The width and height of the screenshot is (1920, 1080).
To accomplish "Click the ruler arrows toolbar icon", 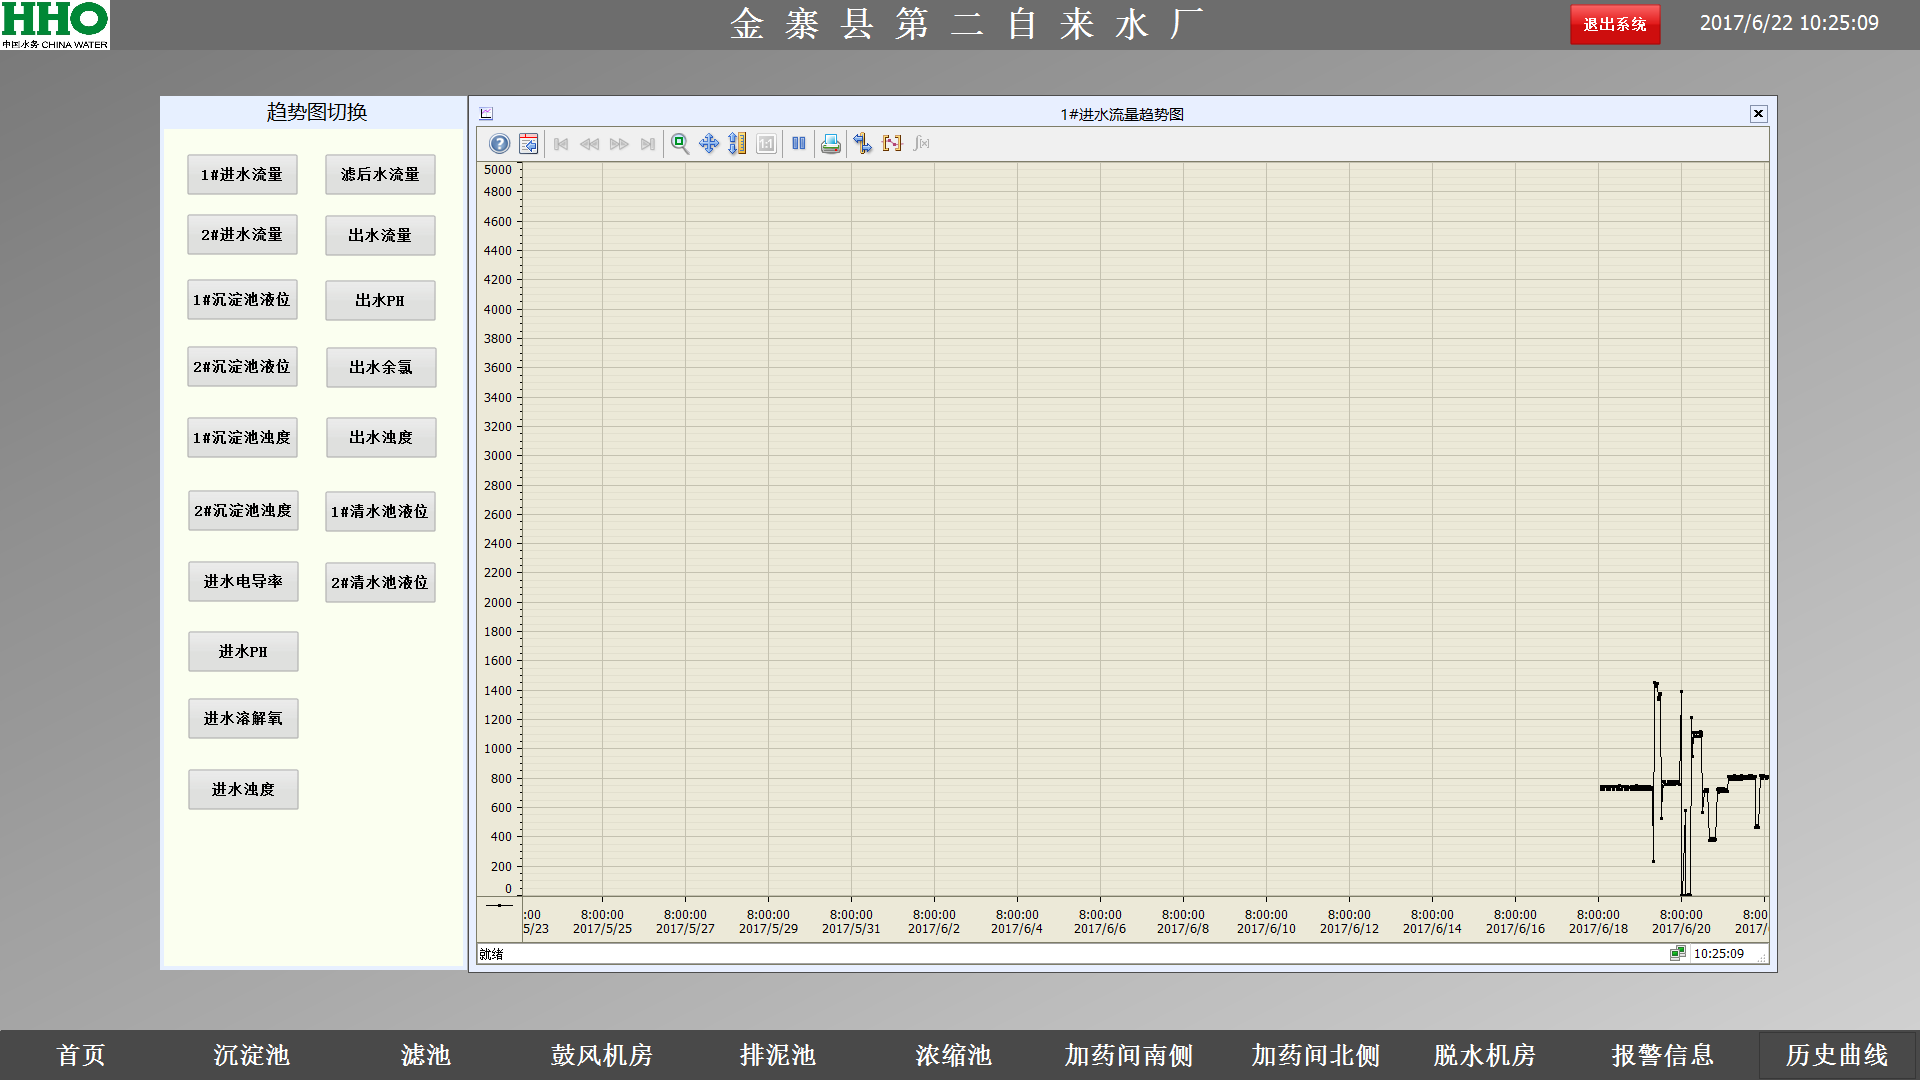I will coord(863,144).
